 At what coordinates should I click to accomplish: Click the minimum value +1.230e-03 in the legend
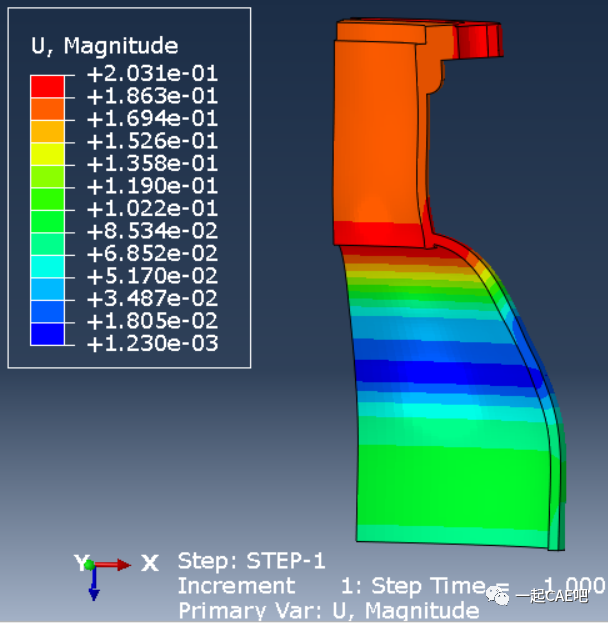pyautogui.click(x=152, y=344)
